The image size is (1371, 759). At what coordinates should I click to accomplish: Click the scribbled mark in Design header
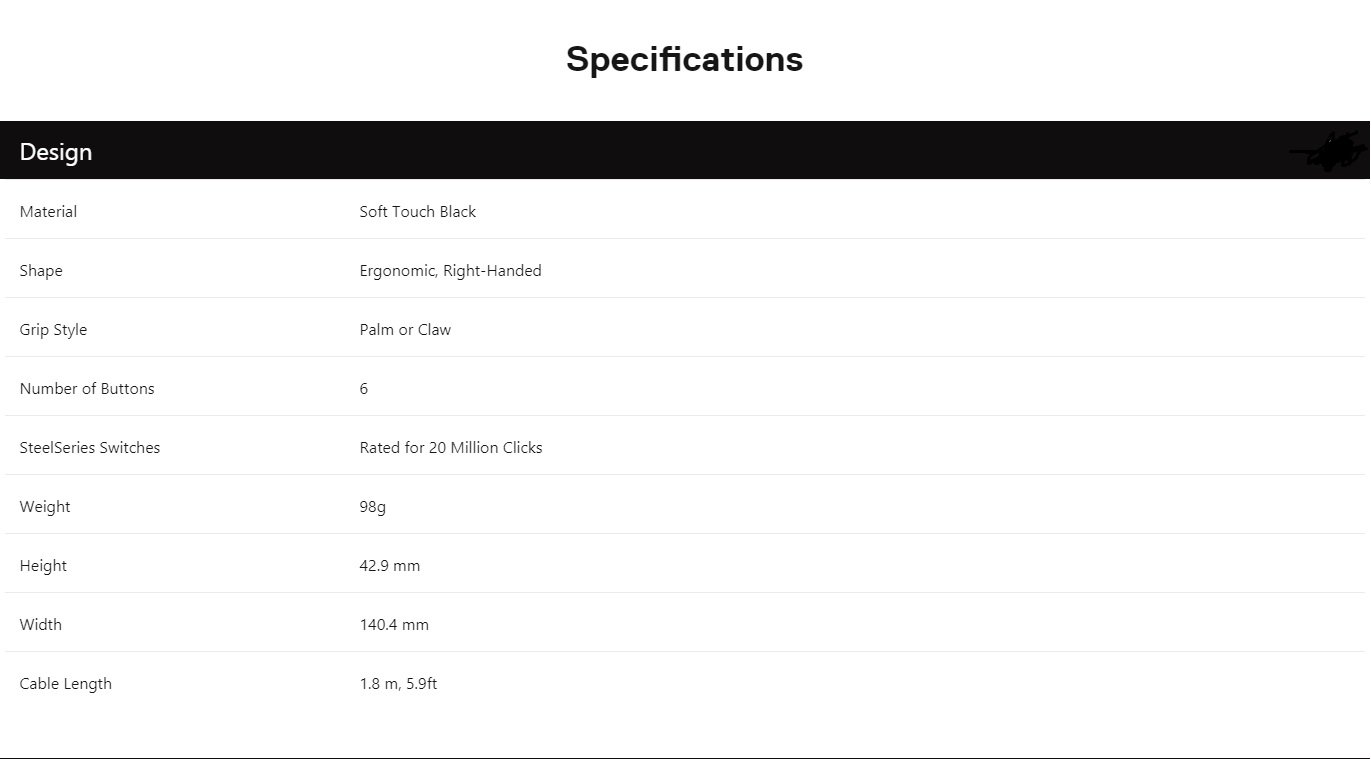click(x=1331, y=152)
